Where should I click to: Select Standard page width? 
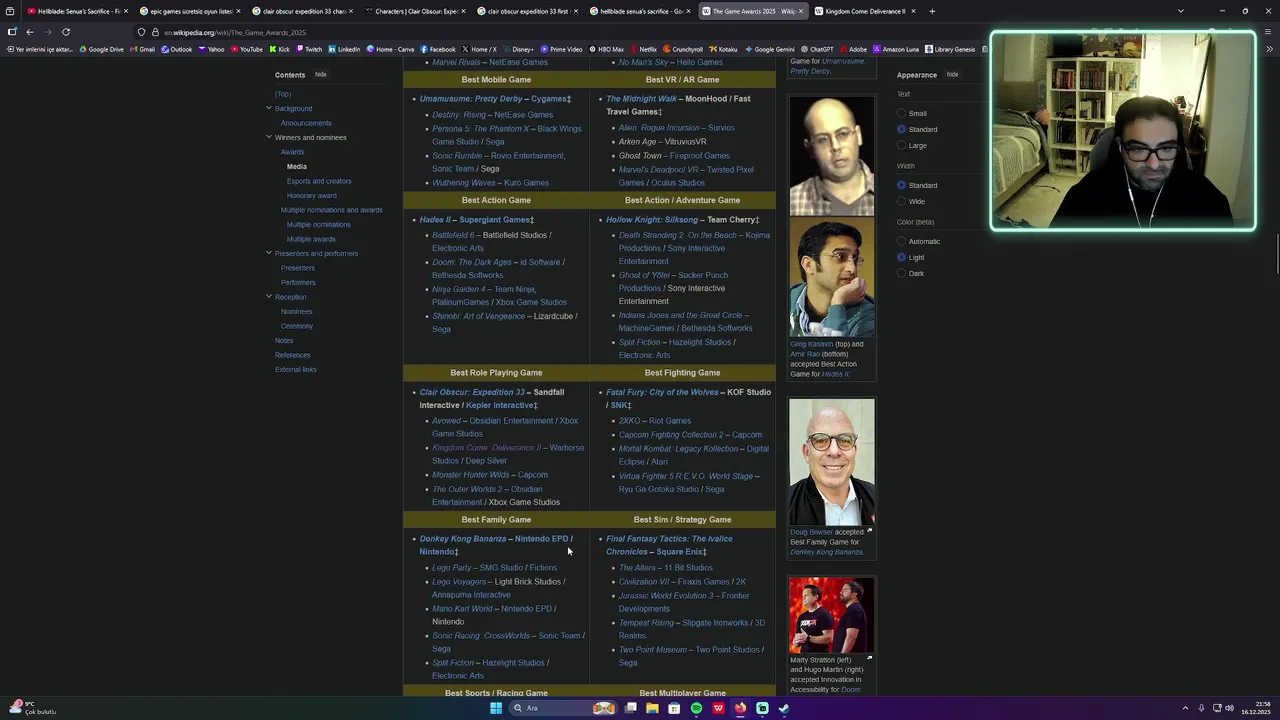point(902,185)
